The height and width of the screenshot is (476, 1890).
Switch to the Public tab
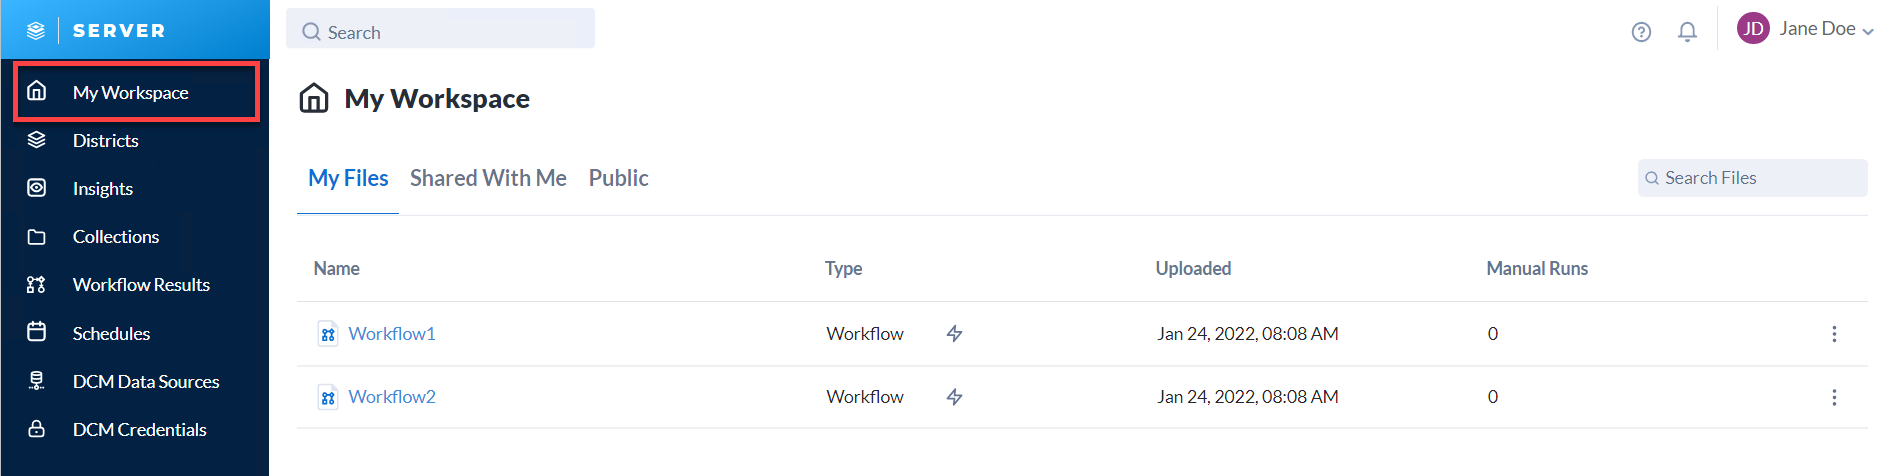point(618,178)
